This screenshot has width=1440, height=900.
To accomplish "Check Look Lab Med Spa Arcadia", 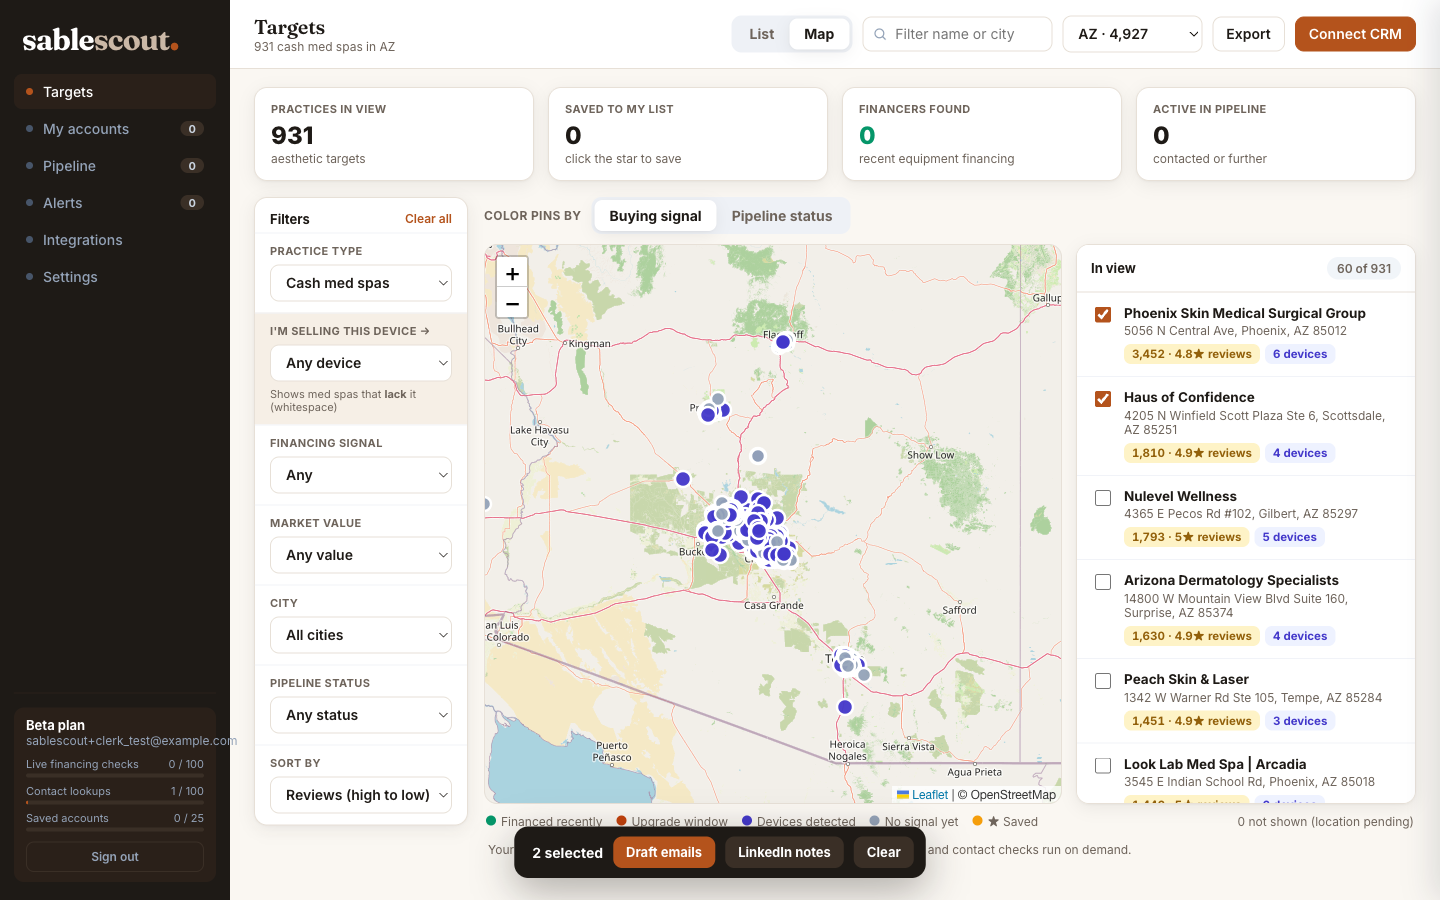I will 1103,765.
